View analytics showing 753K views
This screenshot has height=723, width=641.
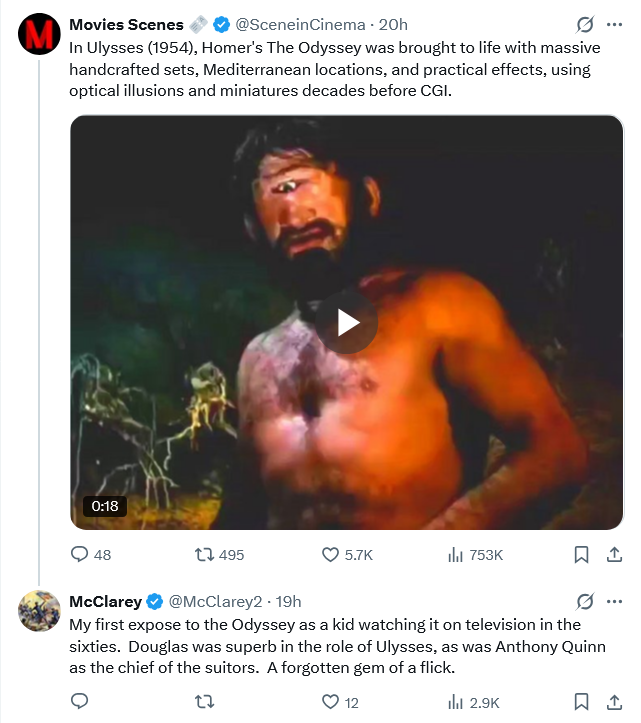coord(475,554)
